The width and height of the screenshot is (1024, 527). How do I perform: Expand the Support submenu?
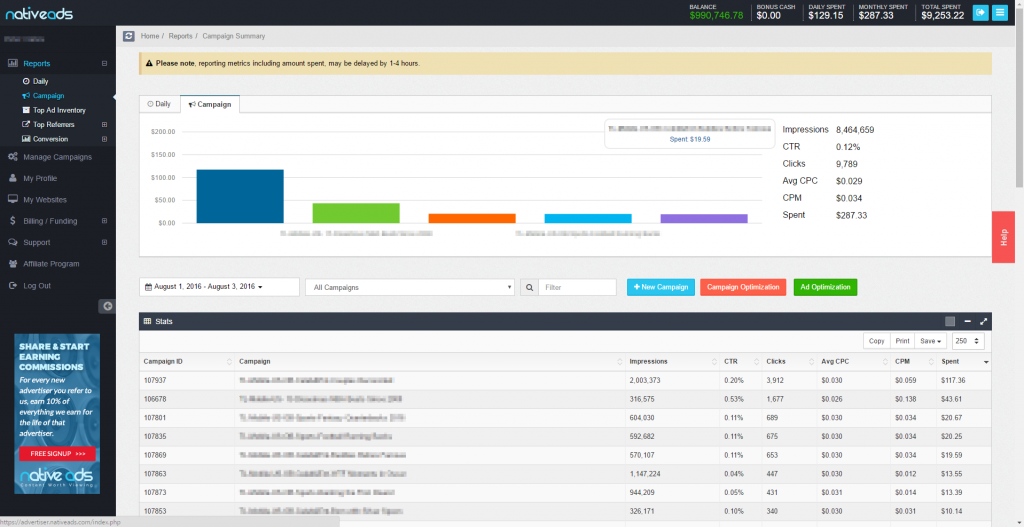104,242
